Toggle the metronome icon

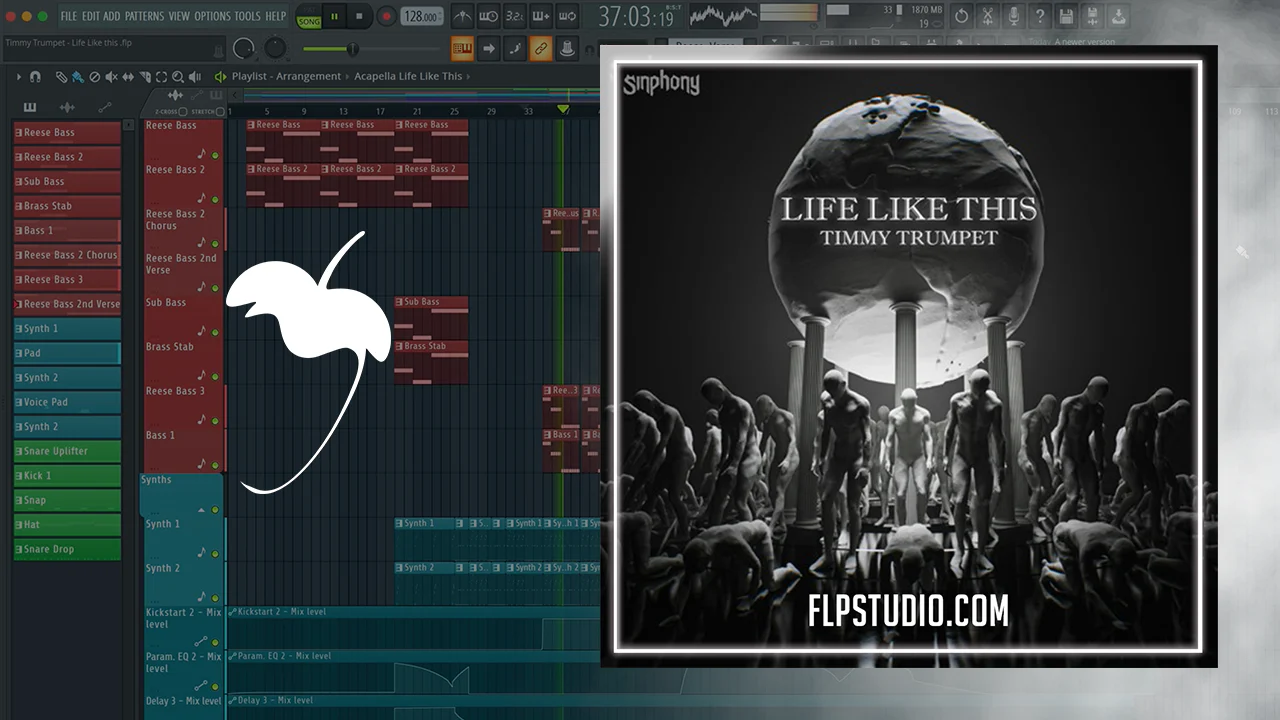[462, 16]
